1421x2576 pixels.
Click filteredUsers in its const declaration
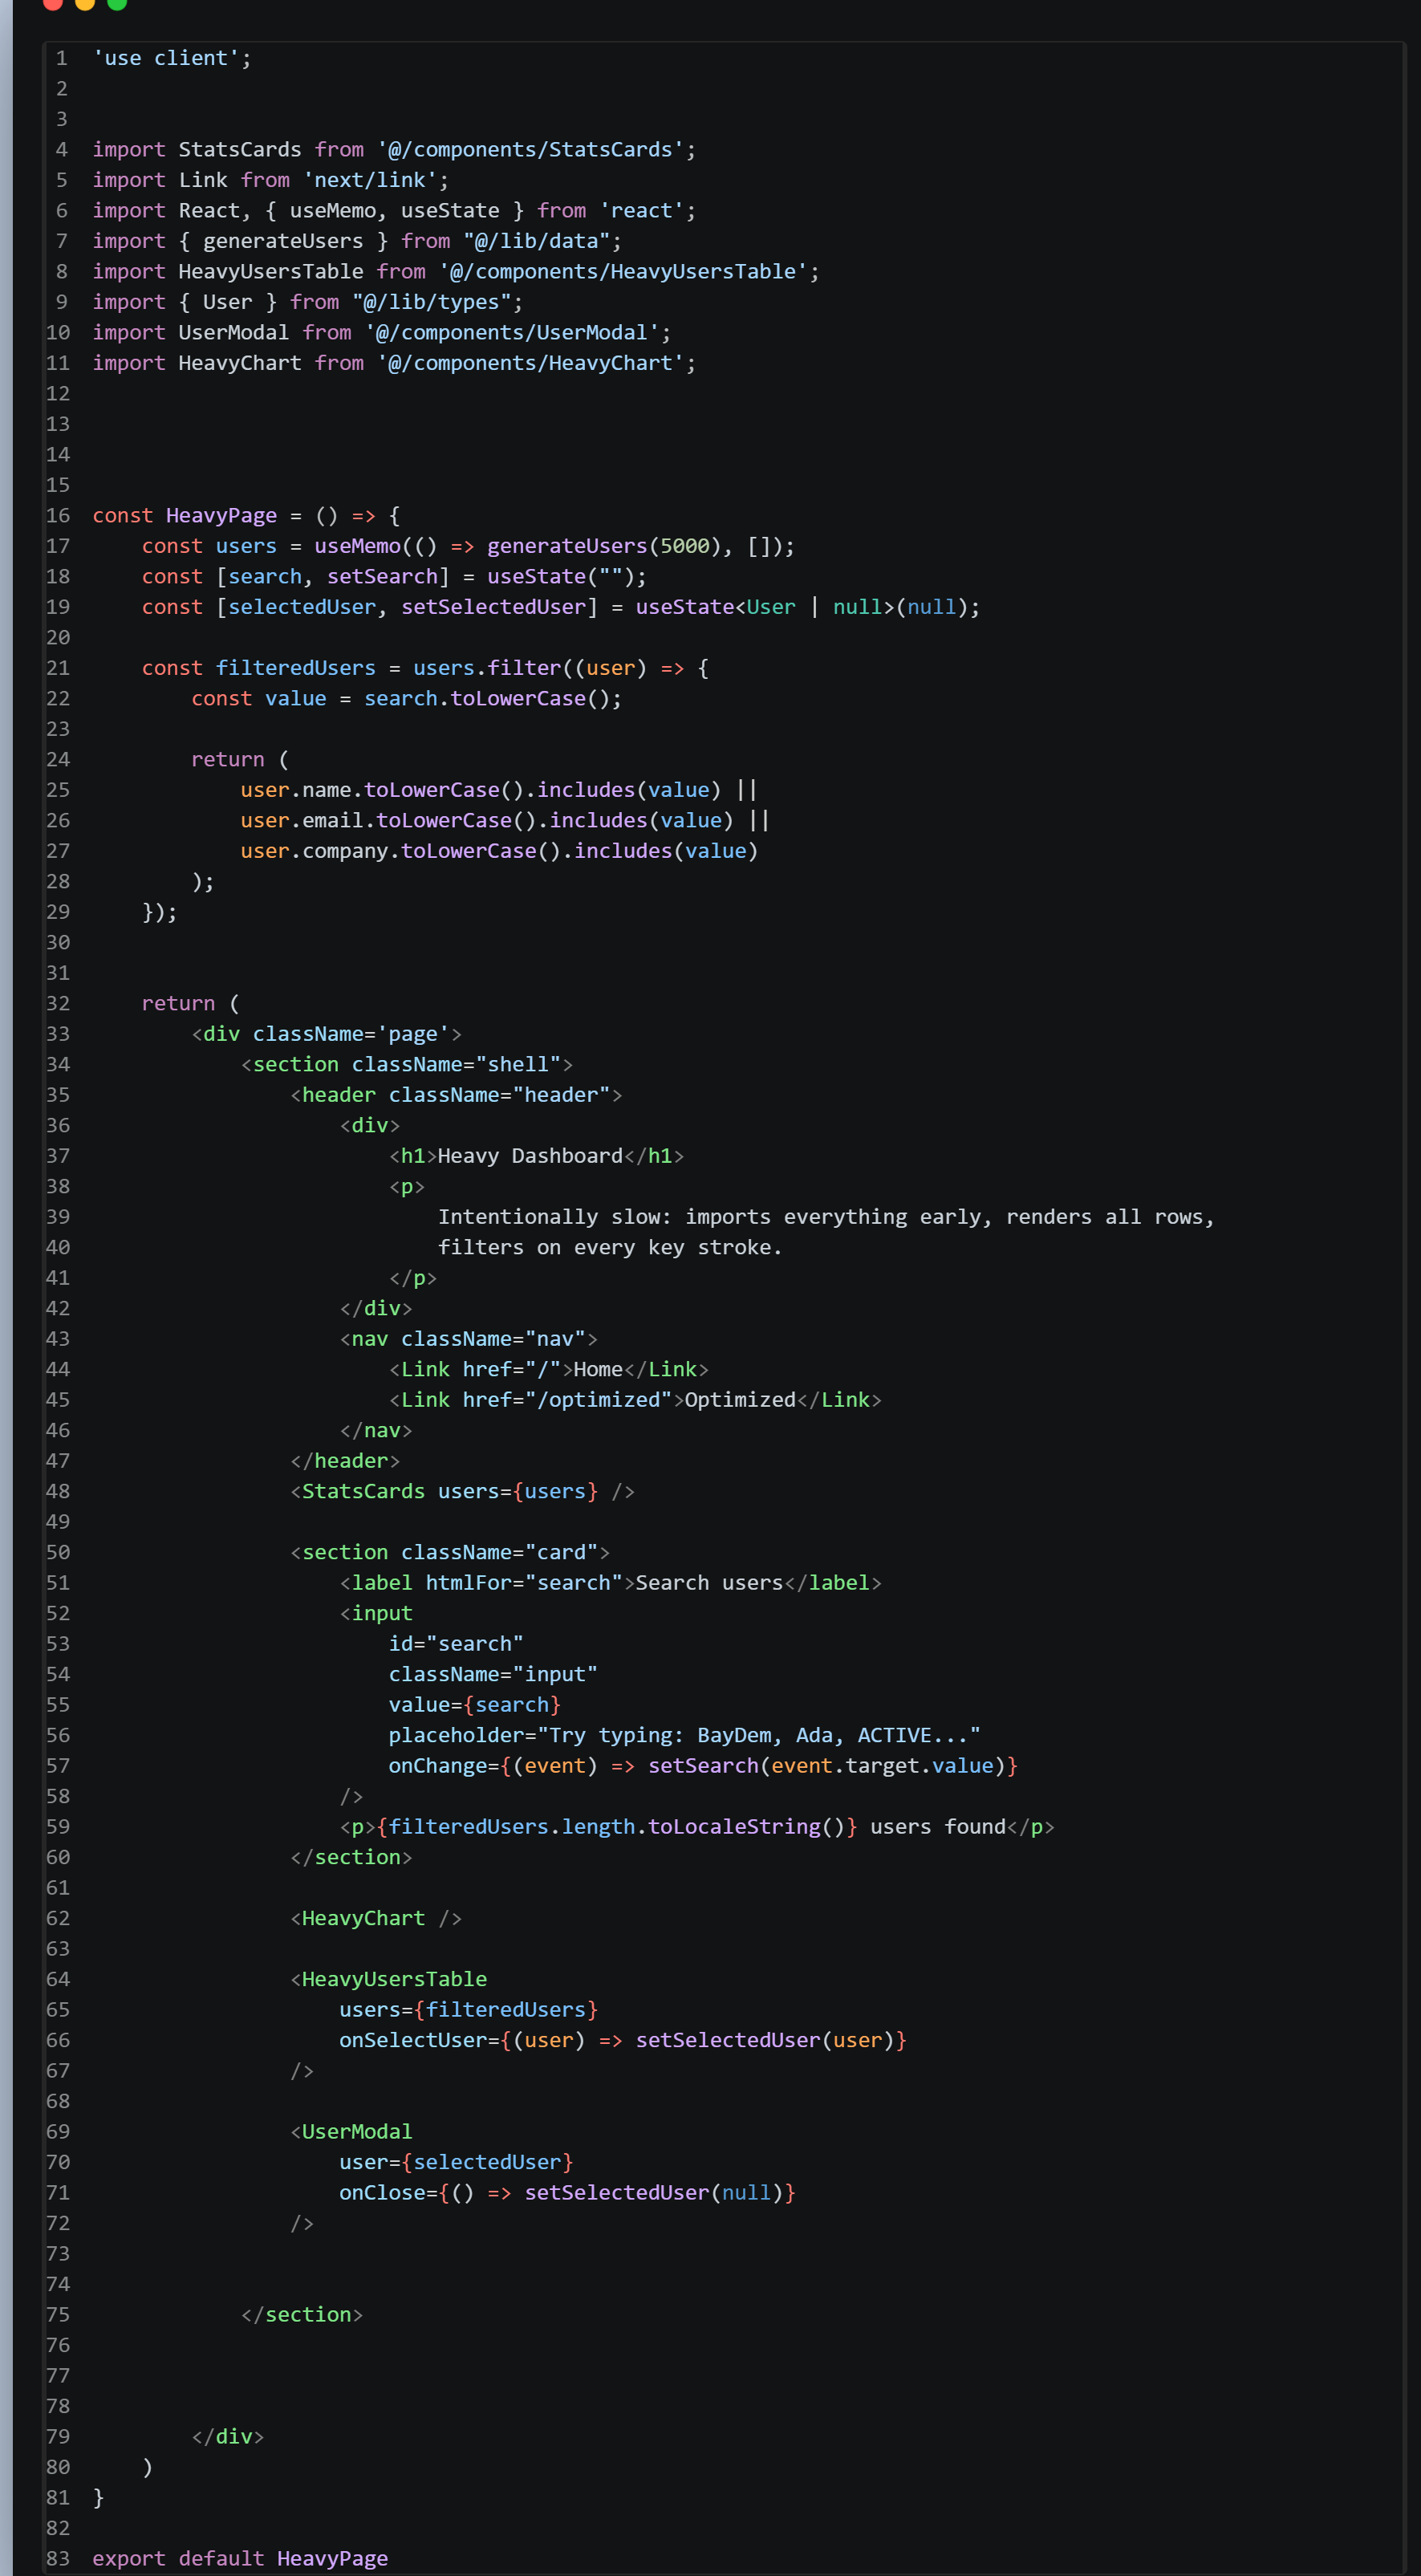(x=296, y=669)
